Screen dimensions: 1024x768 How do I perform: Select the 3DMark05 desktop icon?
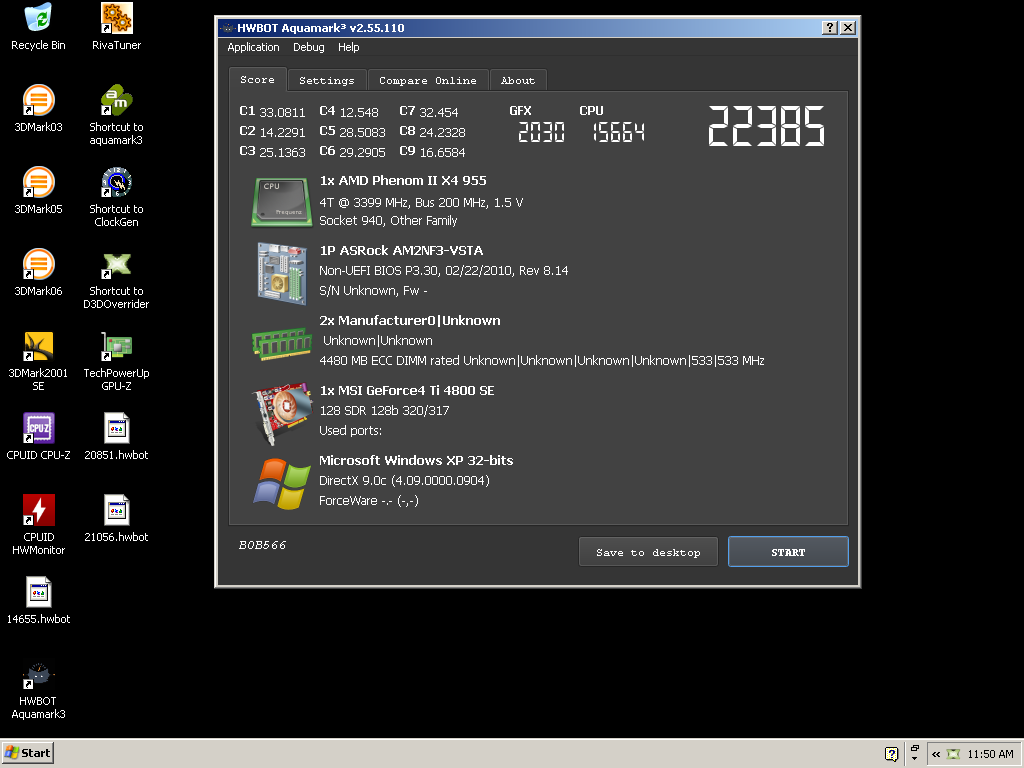click(x=39, y=191)
